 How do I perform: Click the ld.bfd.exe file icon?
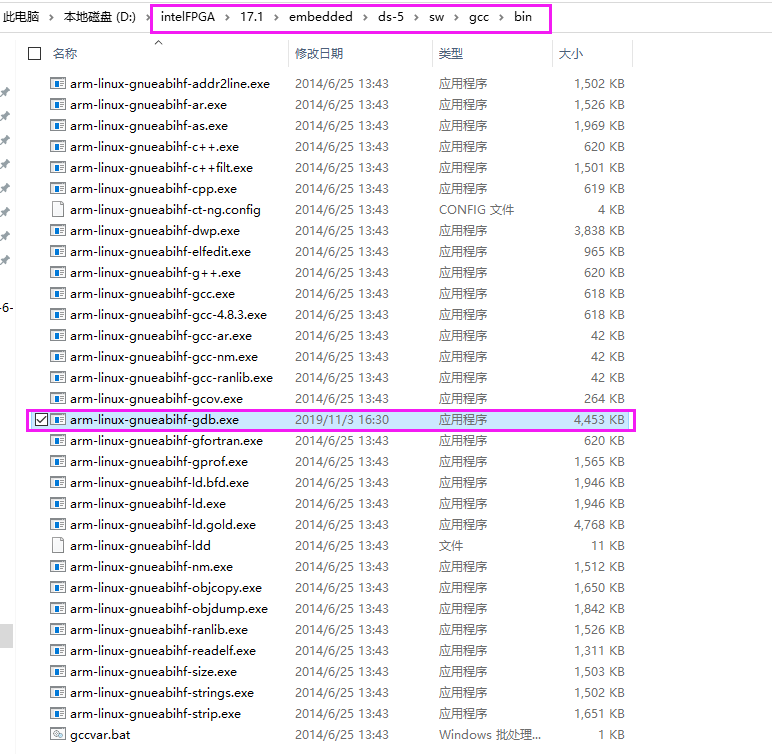[58, 483]
